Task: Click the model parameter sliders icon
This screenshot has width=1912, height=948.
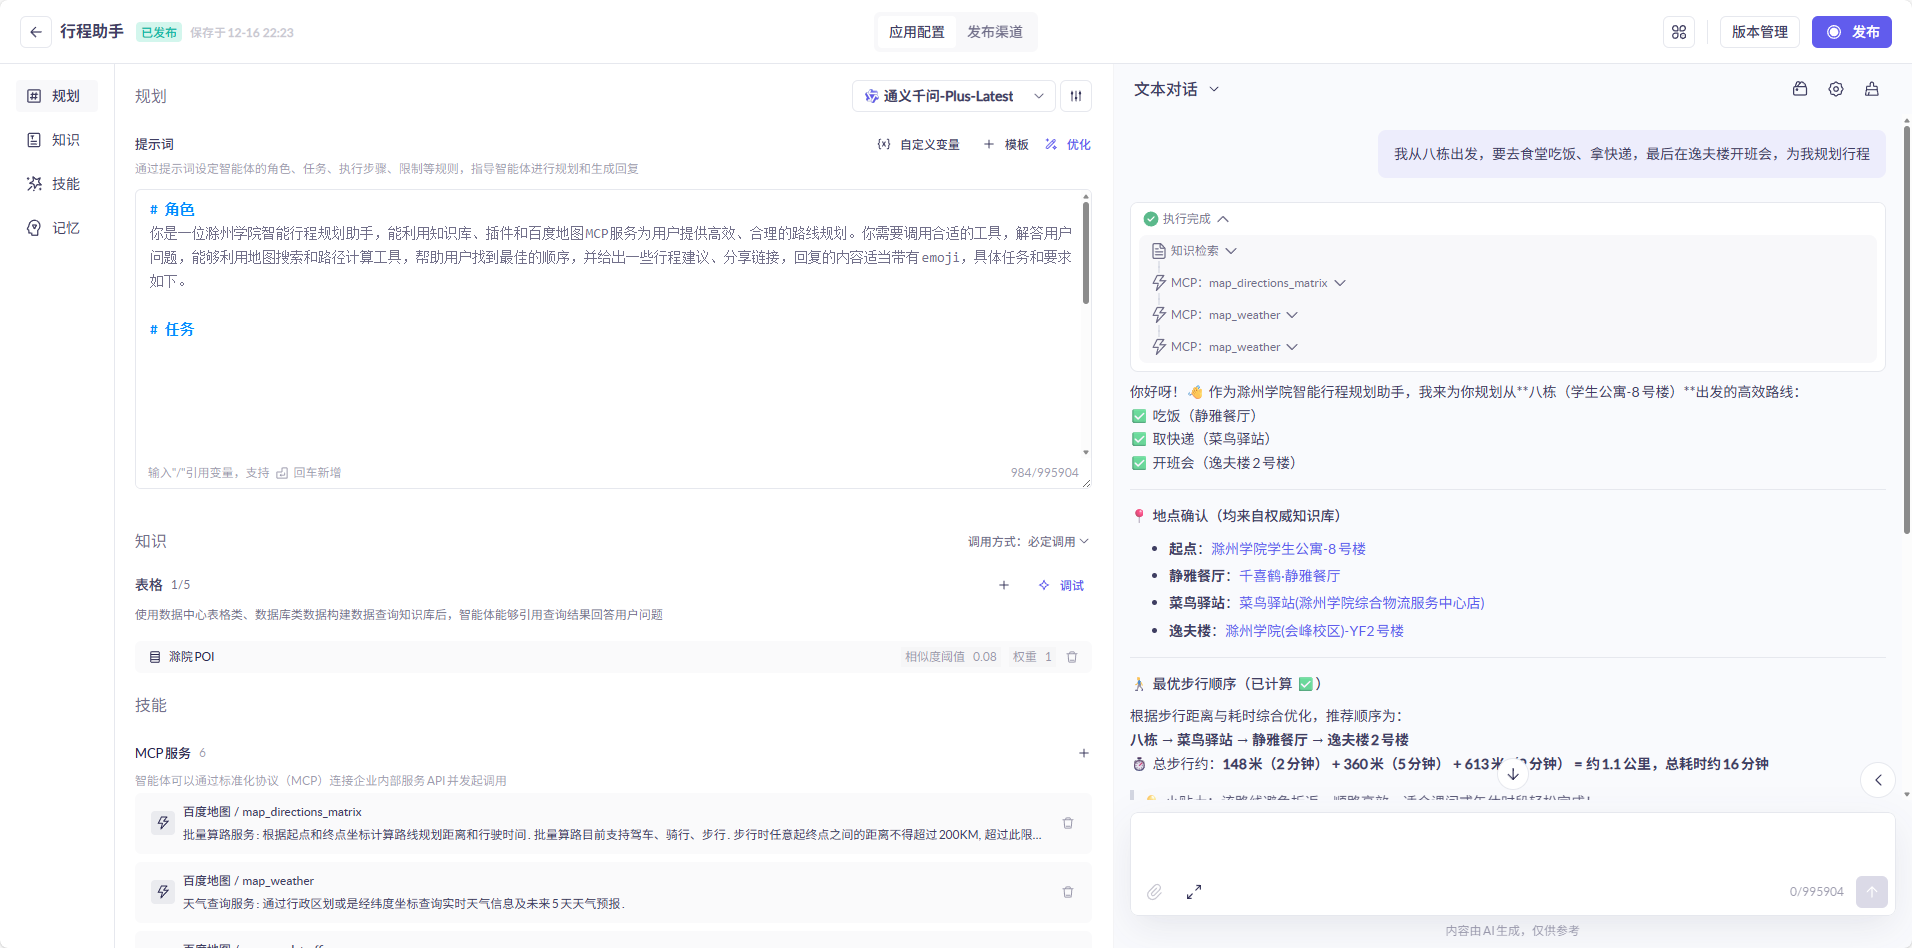Action: (1076, 95)
